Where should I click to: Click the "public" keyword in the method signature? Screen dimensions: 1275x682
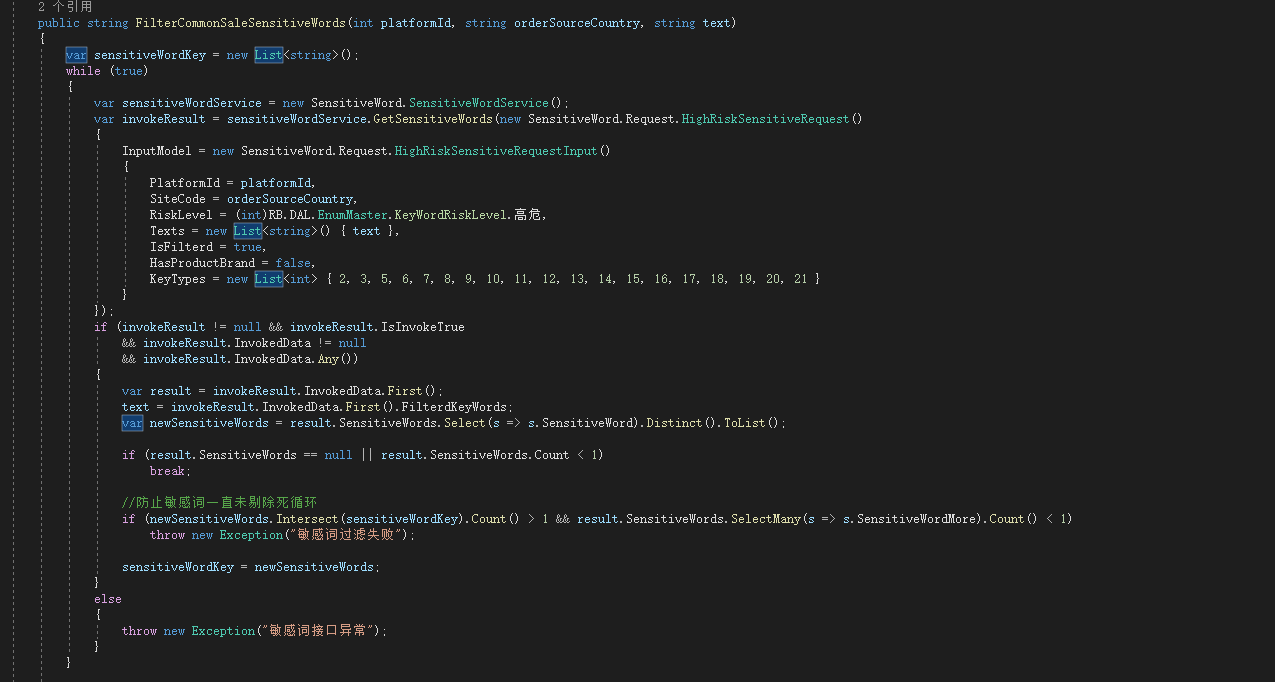coord(58,23)
